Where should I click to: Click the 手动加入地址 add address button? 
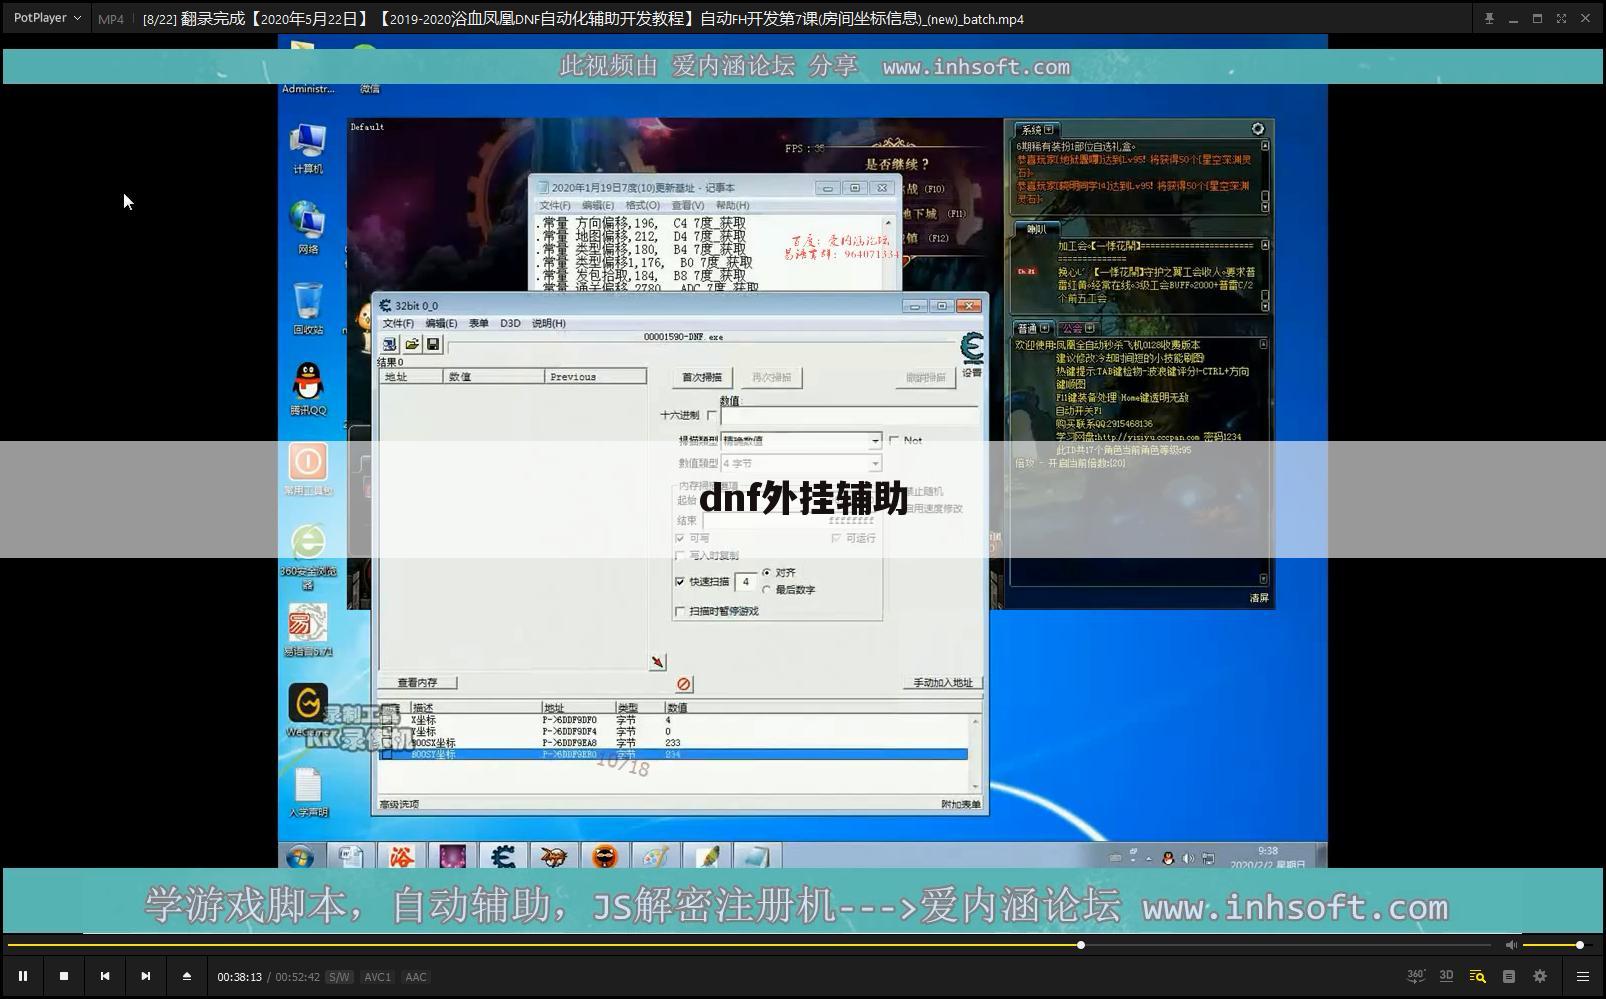click(942, 682)
